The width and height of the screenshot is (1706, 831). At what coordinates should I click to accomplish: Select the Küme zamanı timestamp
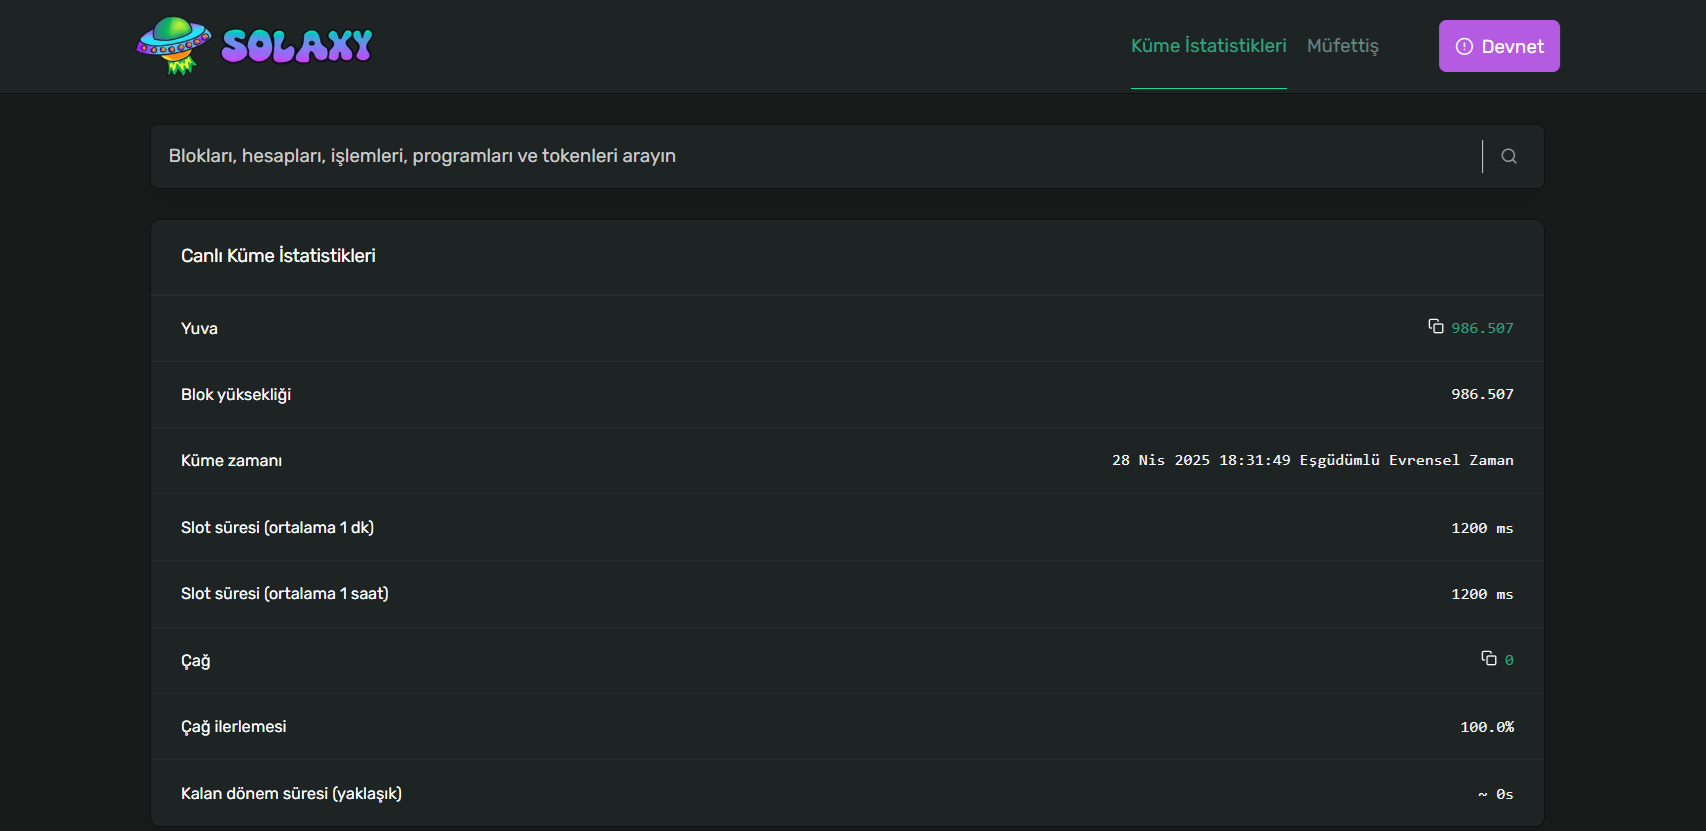1313,460
